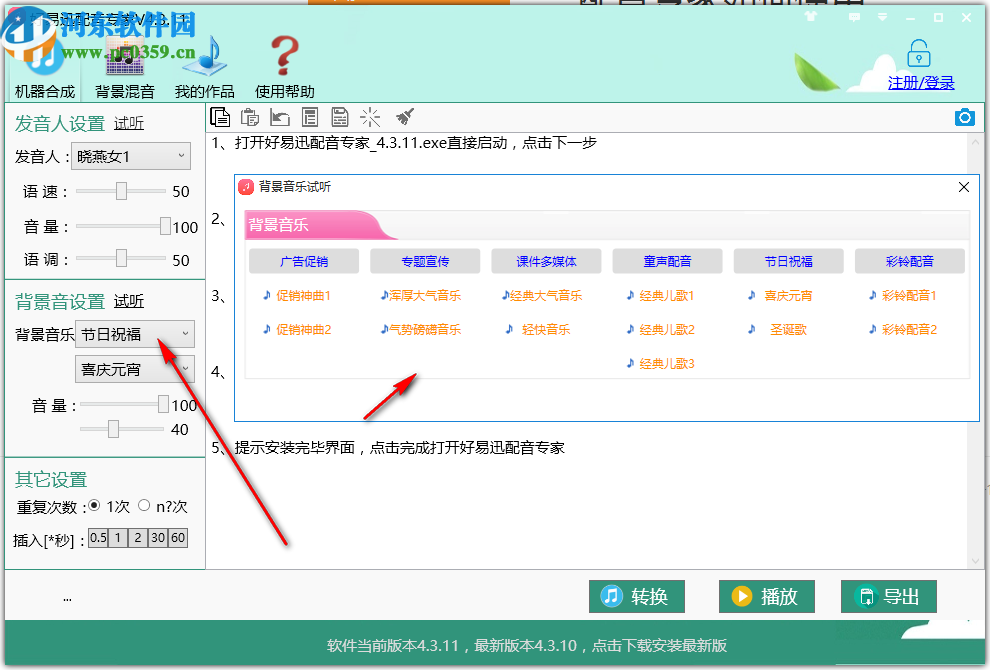Click the text layout toolbar icon

click(x=309, y=117)
